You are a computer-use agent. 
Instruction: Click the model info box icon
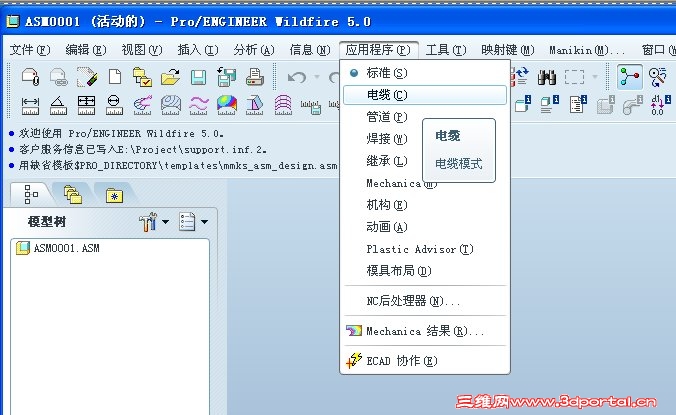tap(523, 105)
